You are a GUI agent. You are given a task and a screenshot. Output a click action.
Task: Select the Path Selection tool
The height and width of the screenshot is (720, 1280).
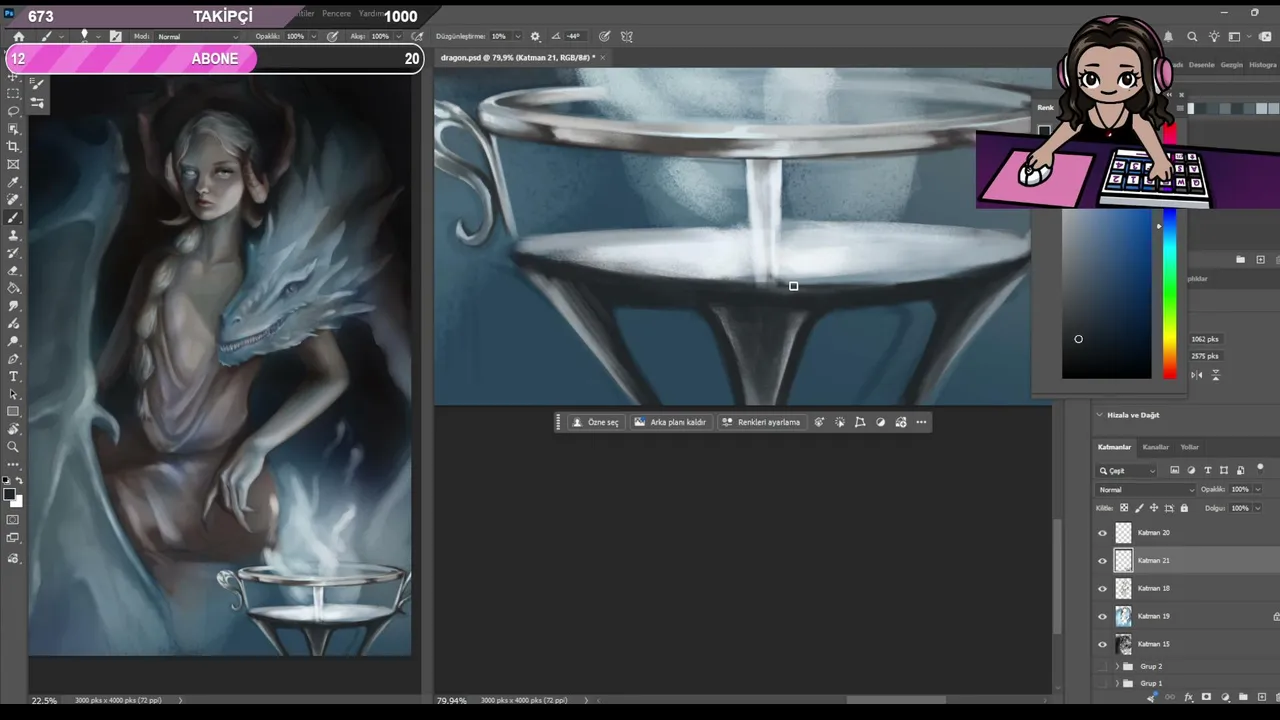[x=13, y=395]
